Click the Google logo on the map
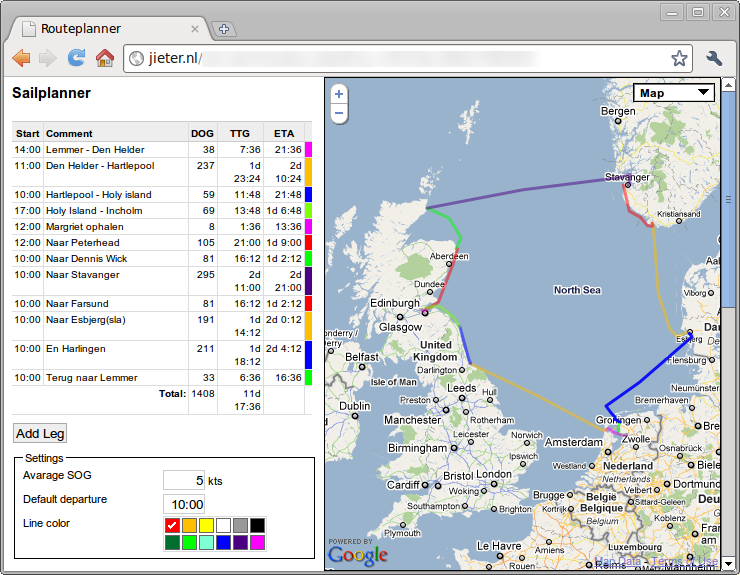Screen dimensions: 740x575 pyautogui.click(x=357, y=555)
